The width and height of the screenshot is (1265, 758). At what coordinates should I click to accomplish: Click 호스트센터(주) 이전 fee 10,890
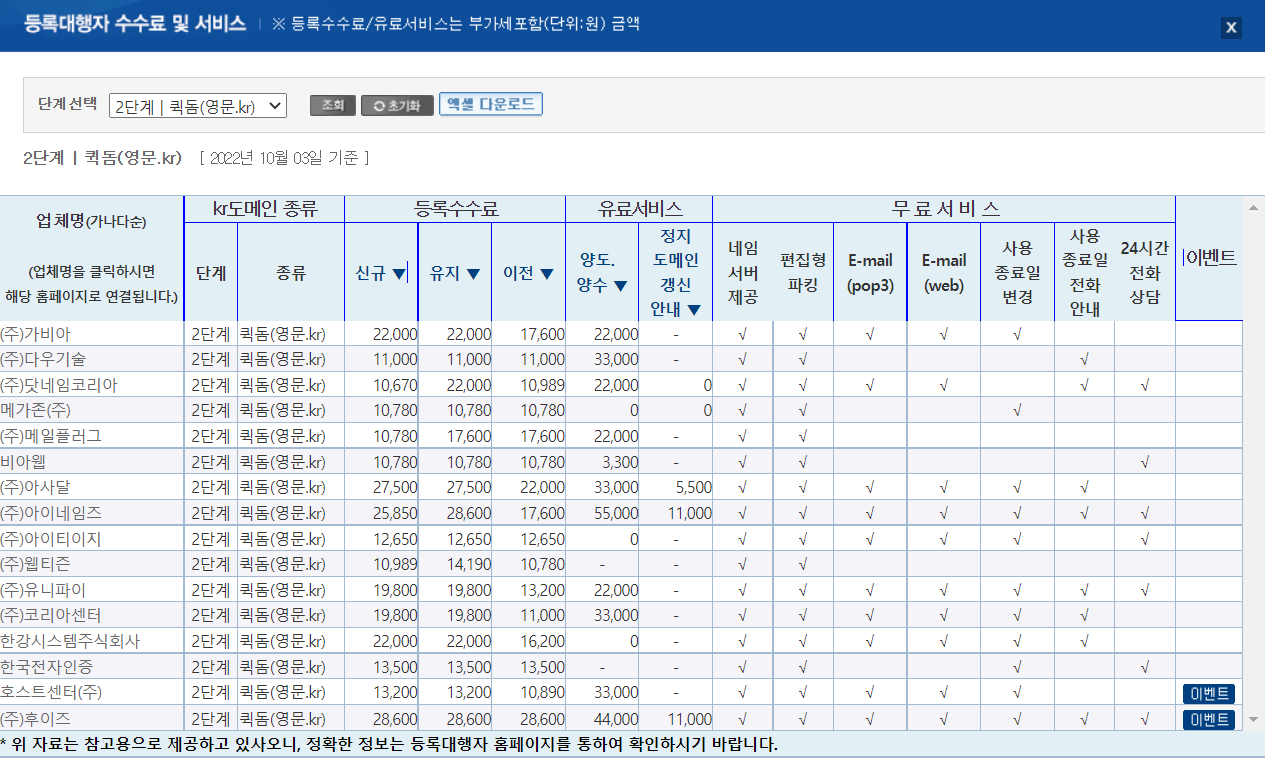pos(542,692)
